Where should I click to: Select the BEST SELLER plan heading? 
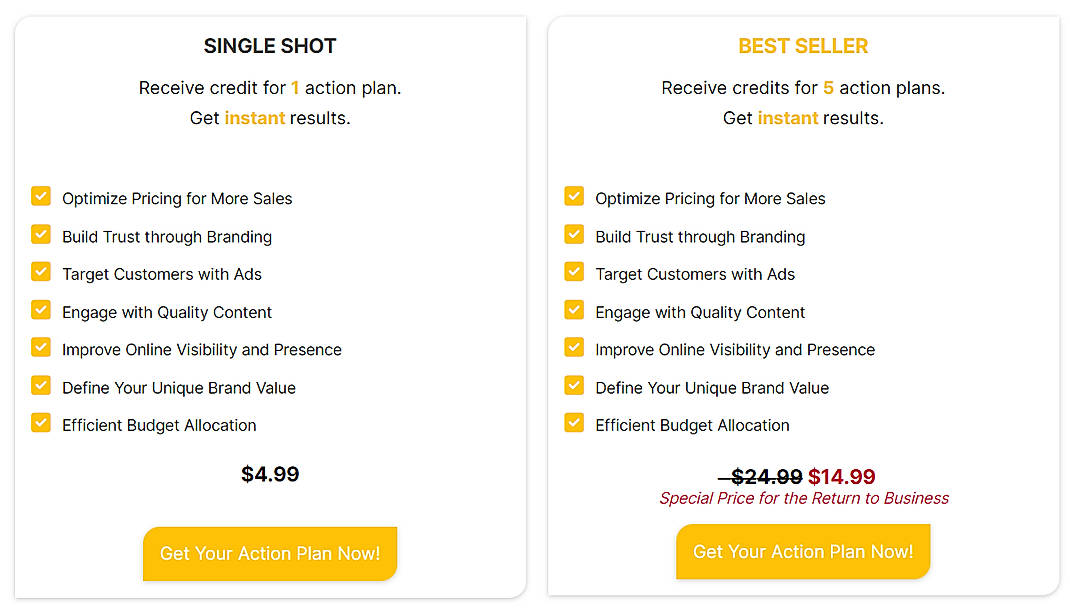[803, 45]
